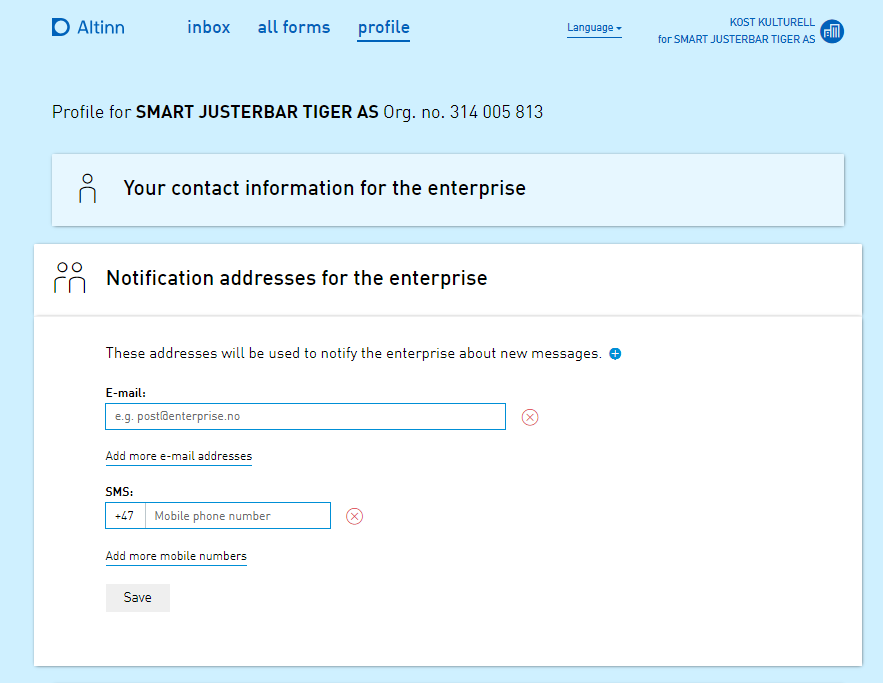
Task: Click Add more mobile numbers link
Action: click(x=176, y=556)
